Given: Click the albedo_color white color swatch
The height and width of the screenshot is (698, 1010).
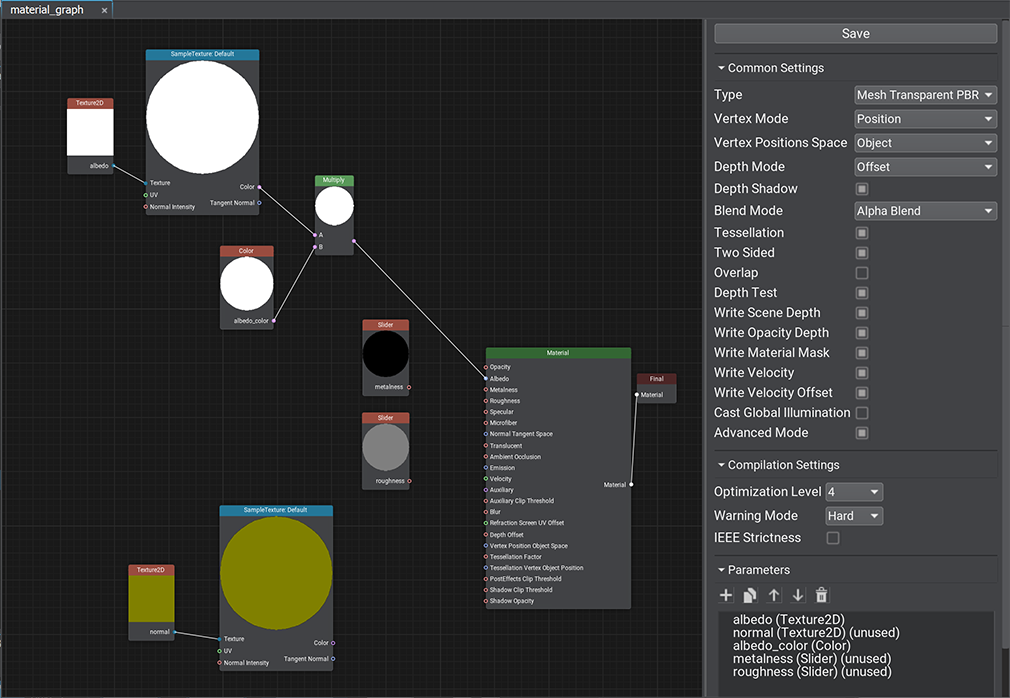Looking at the screenshot, I should coord(246,284).
